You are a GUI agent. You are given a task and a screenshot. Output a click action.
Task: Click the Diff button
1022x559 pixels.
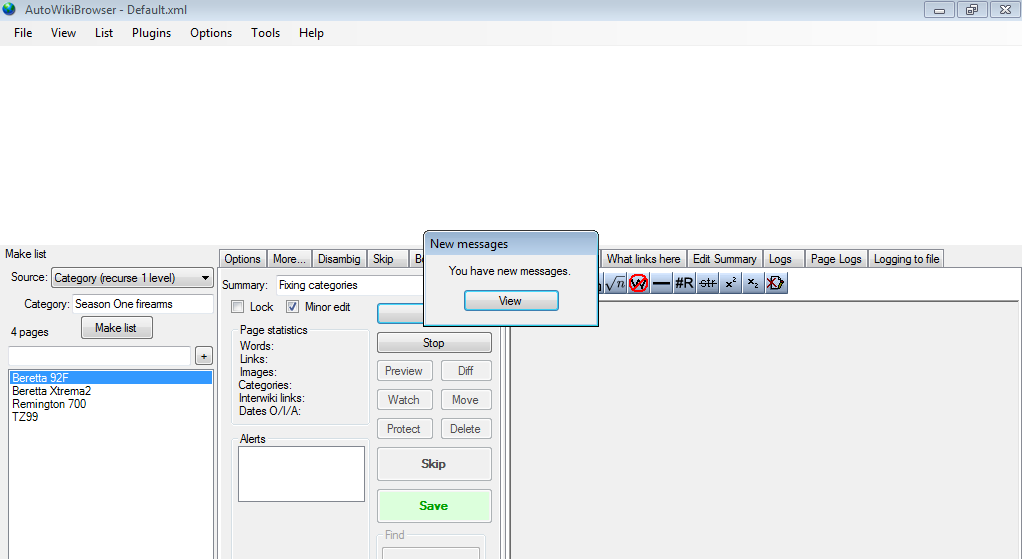click(466, 371)
